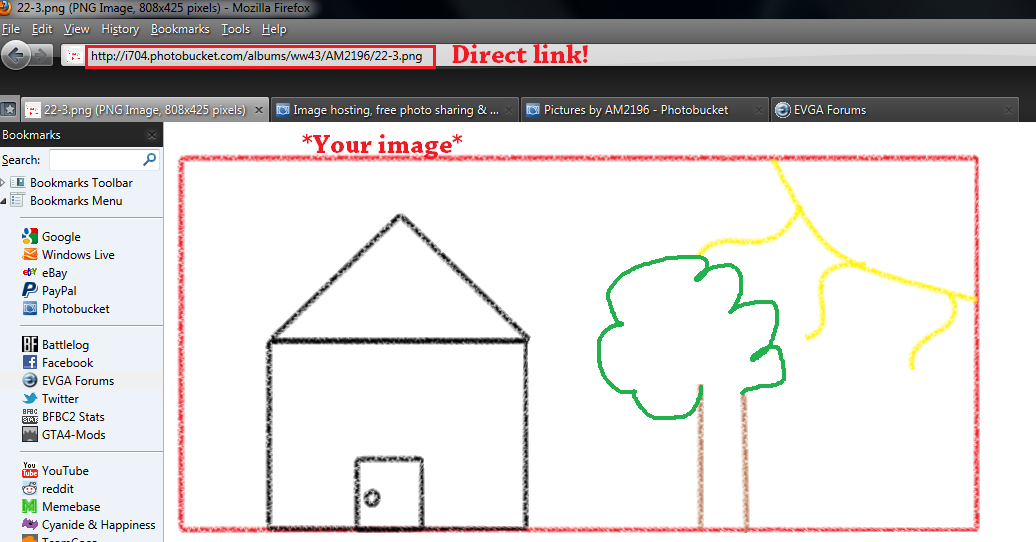Click the Google bookmark icon

click(x=29, y=237)
